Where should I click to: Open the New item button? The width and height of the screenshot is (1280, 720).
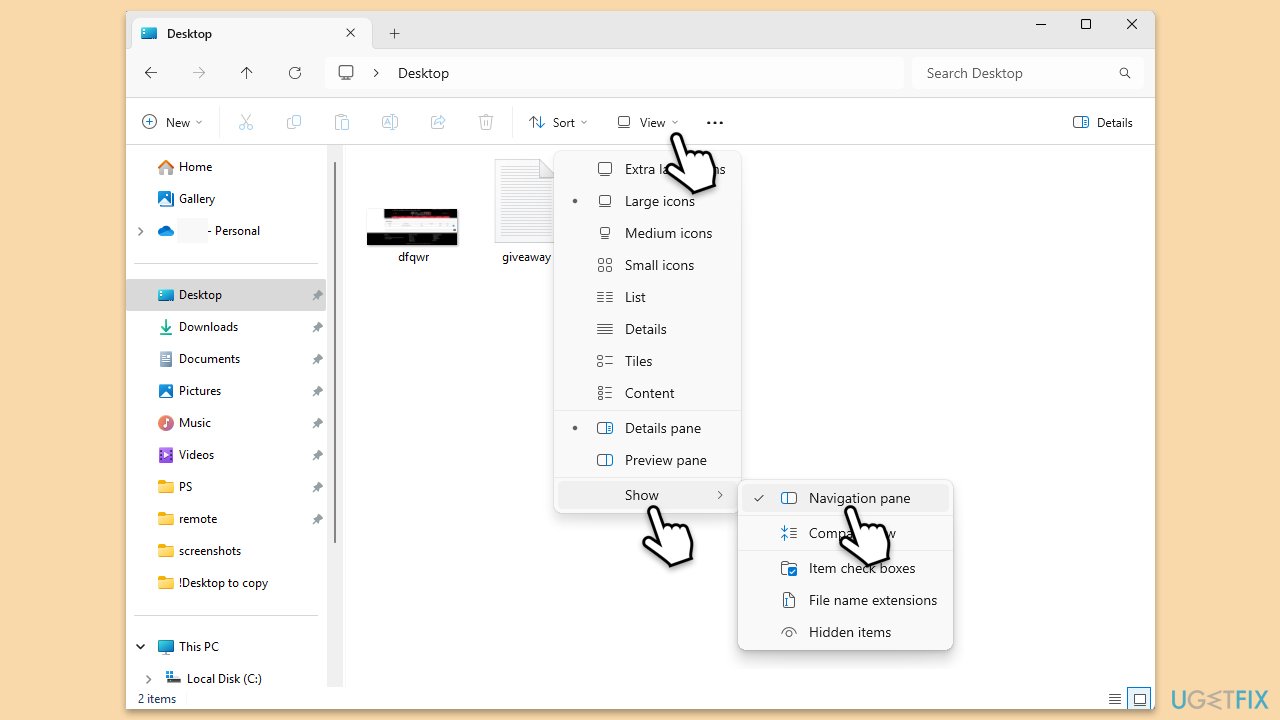click(x=172, y=123)
